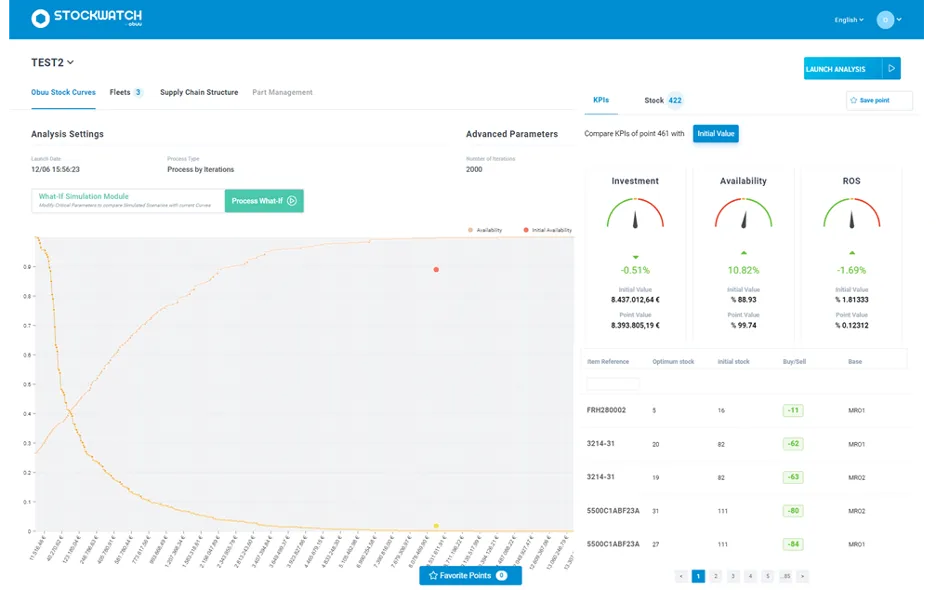This screenshot has width=936, height=590.
Task: Click the yellow selected point on chart
Action: click(436, 526)
